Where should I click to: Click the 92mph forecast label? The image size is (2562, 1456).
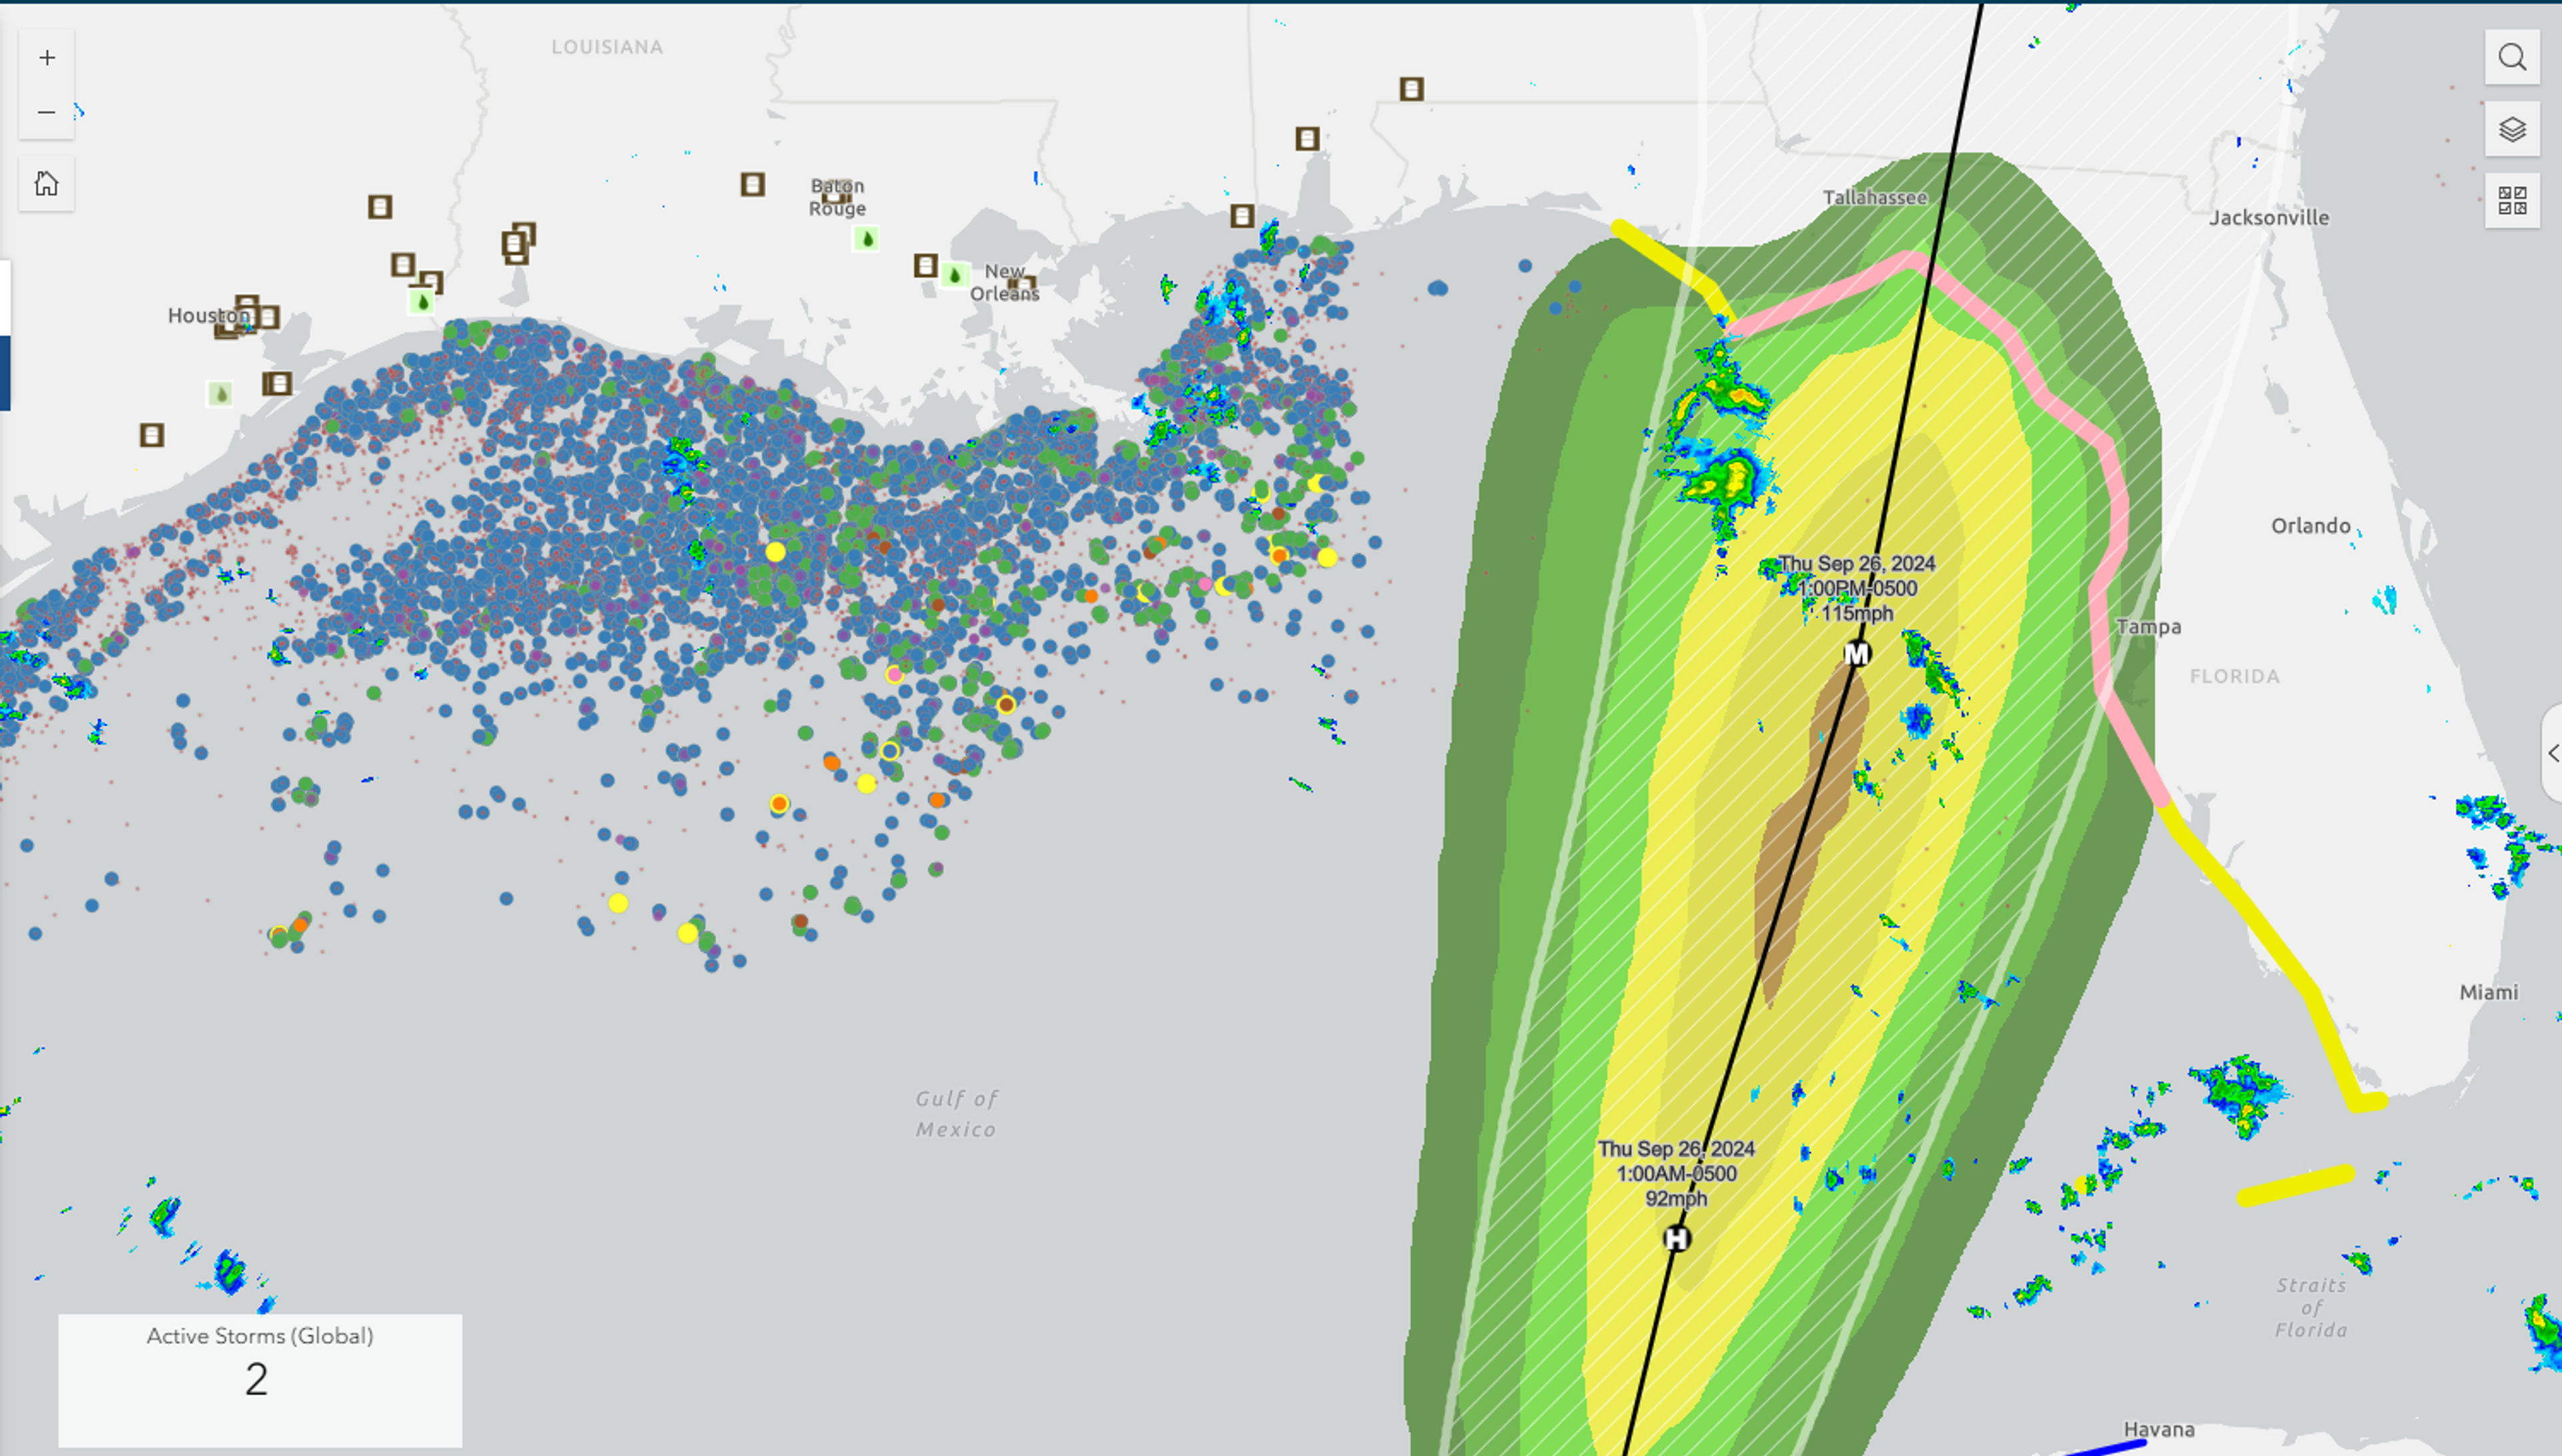pyautogui.click(x=1676, y=1198)
